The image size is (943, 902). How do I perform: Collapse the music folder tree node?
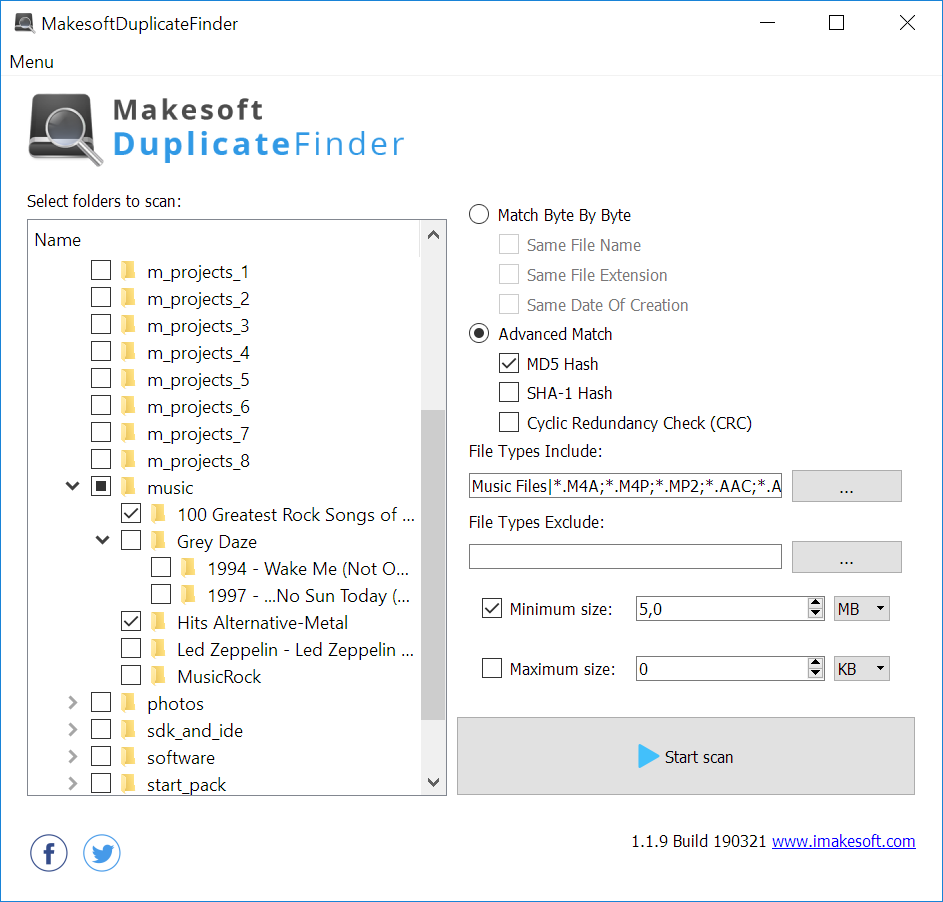click(x=72, y=487)
